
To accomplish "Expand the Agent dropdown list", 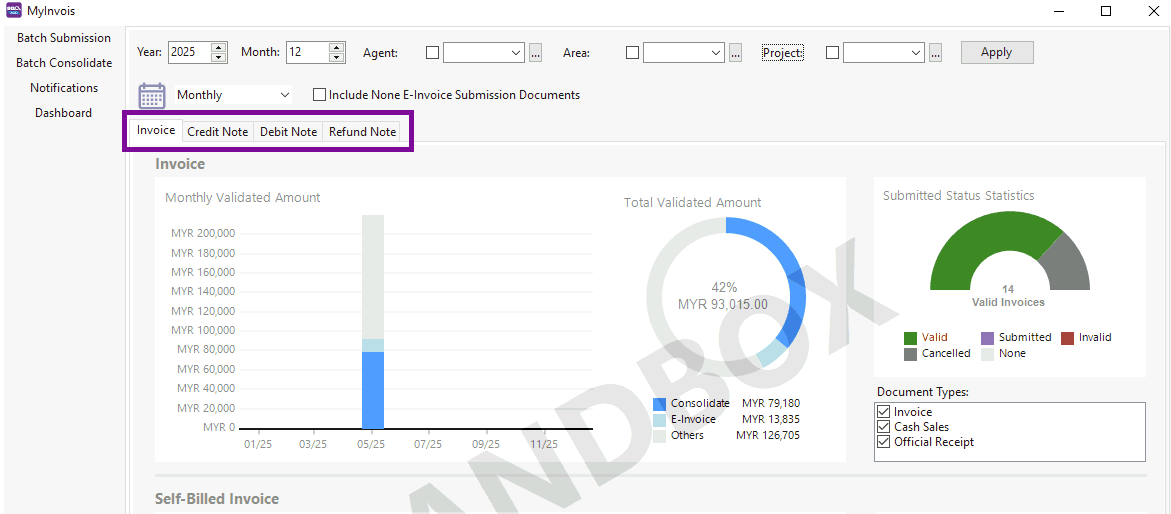I will click(x=516, y=53).
